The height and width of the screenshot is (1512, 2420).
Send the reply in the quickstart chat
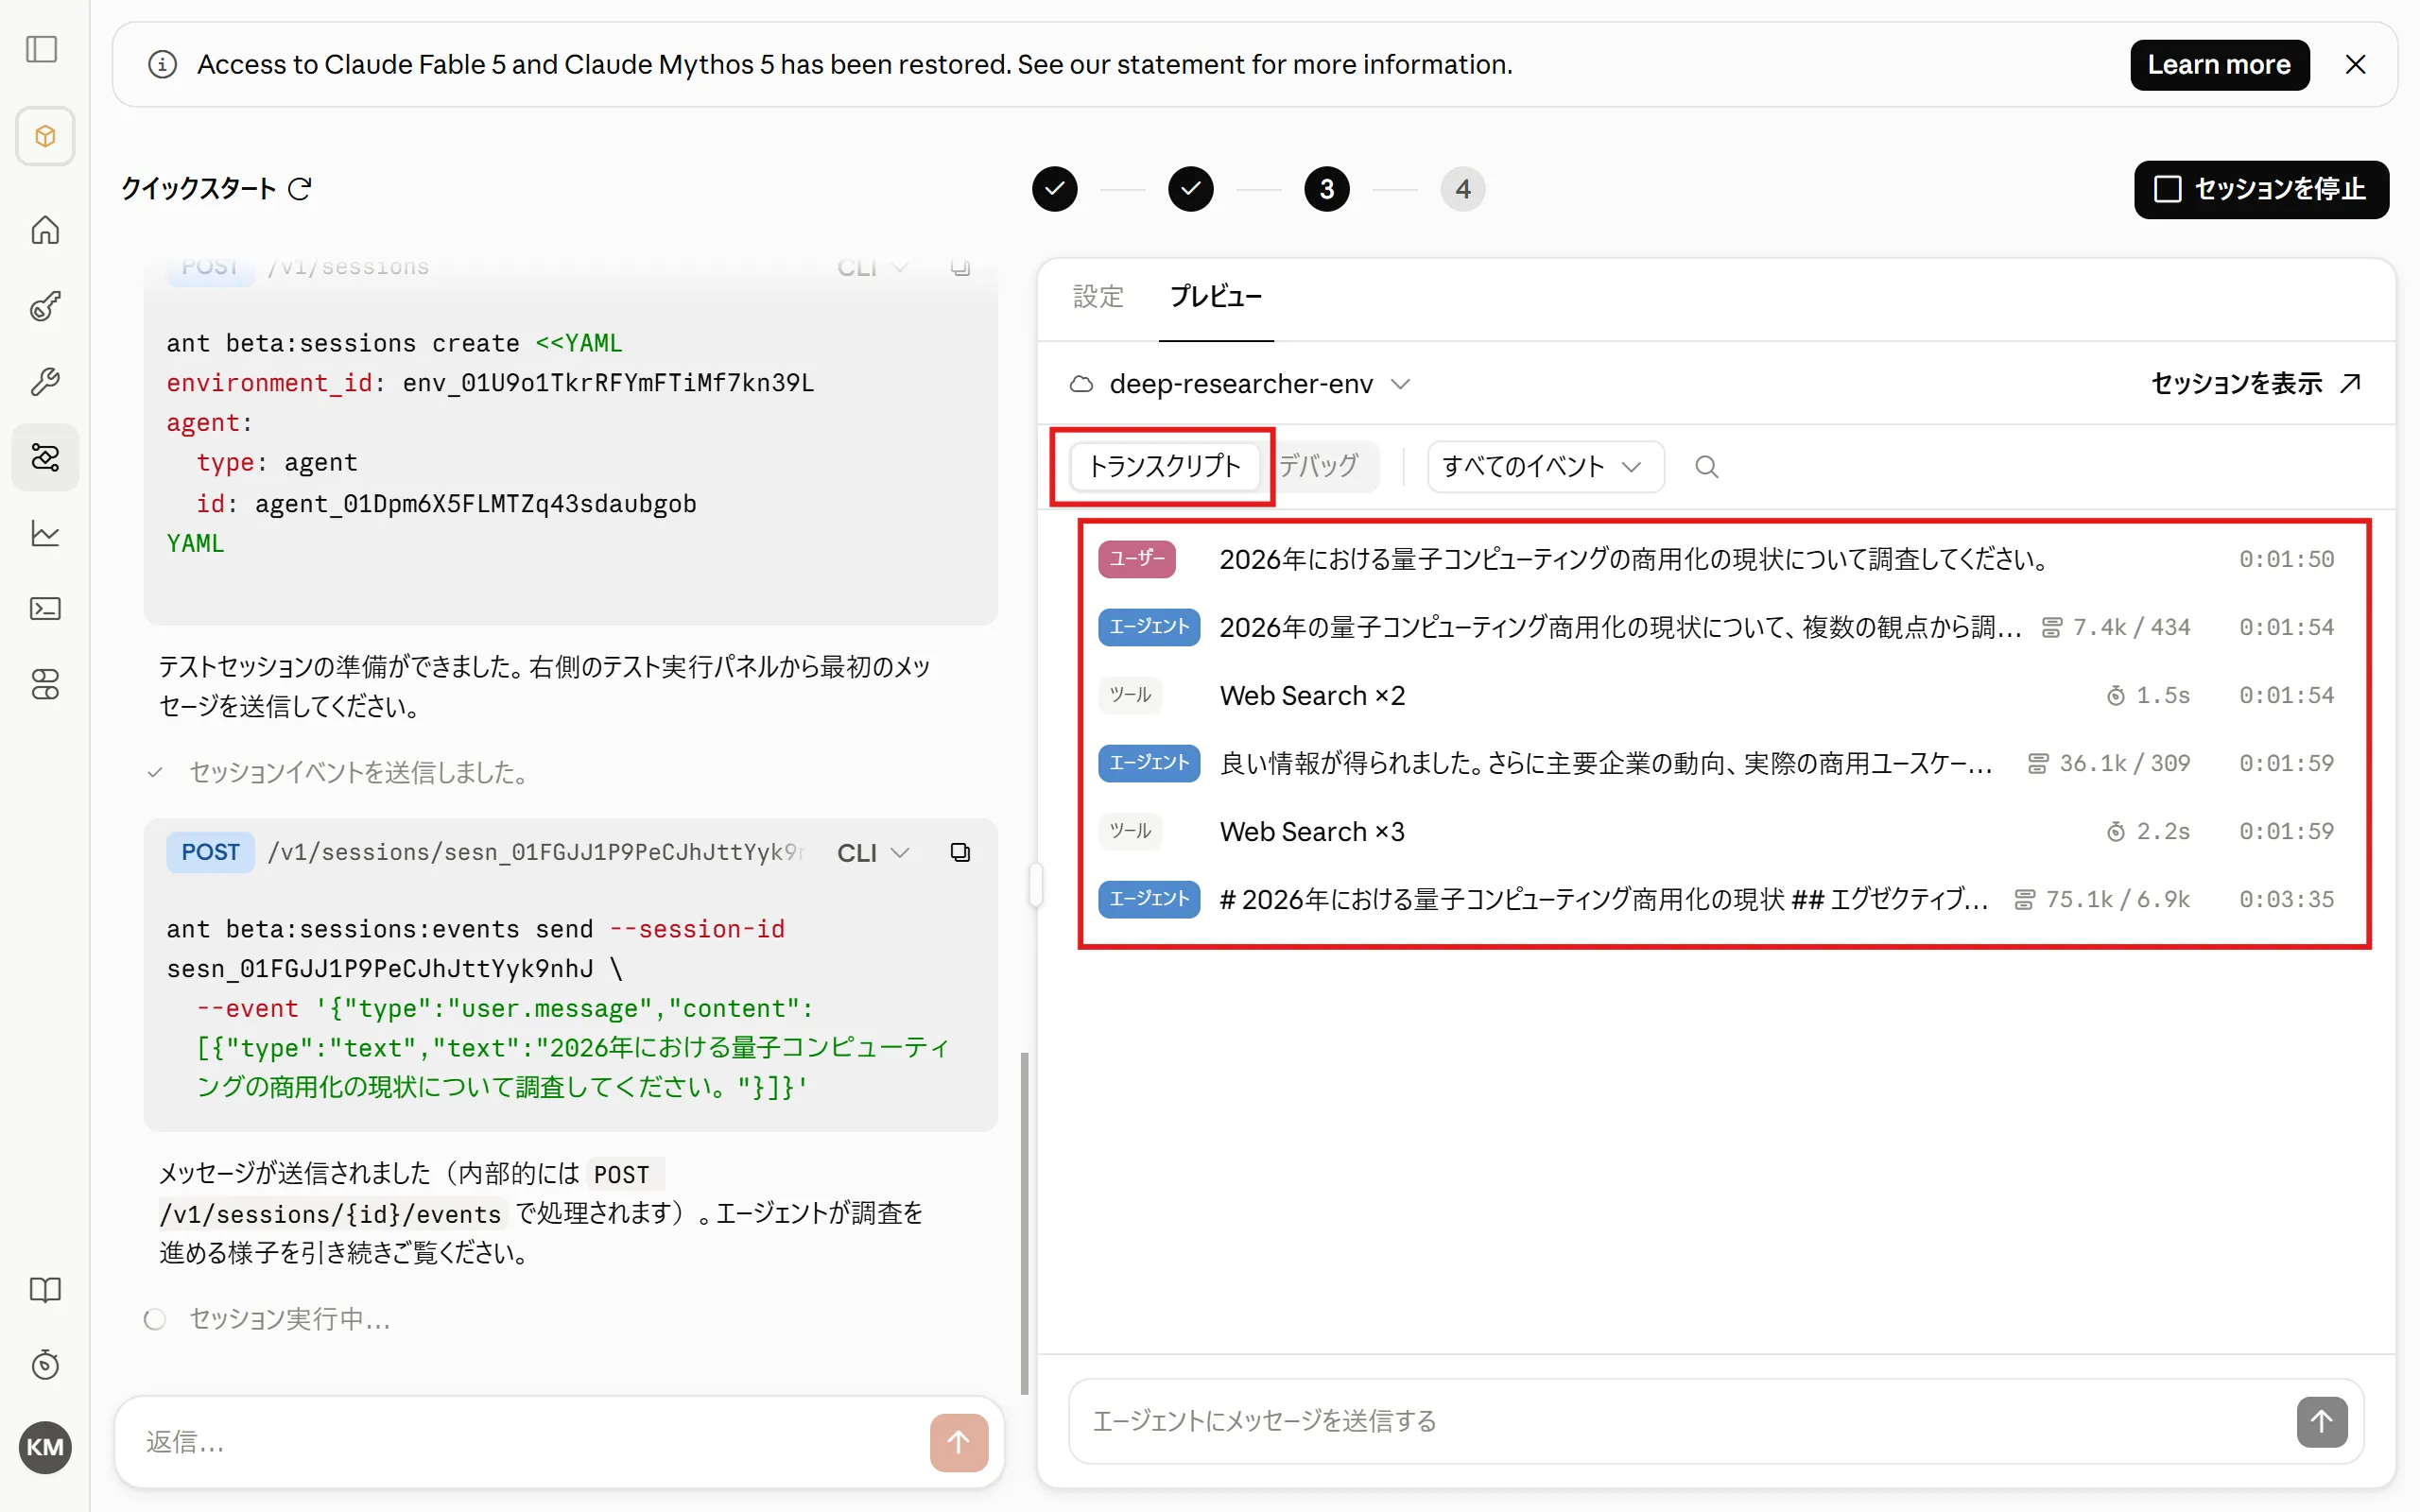(x=958, y=1442)
